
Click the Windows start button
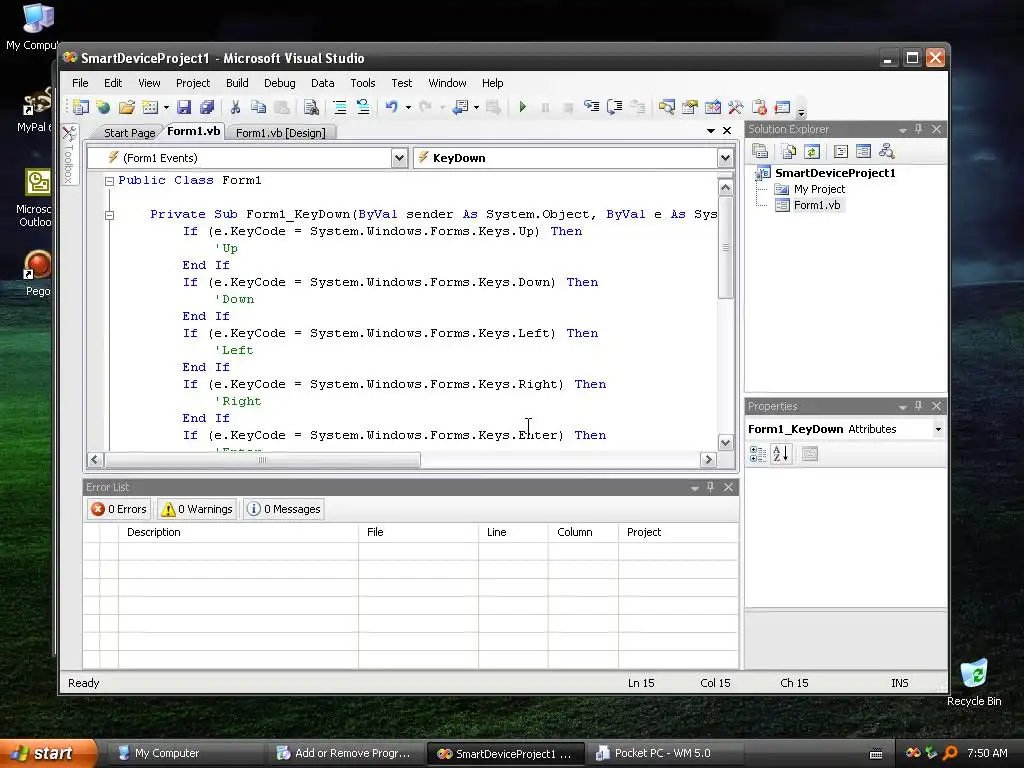pyautogui.click(x=47, y=753)
